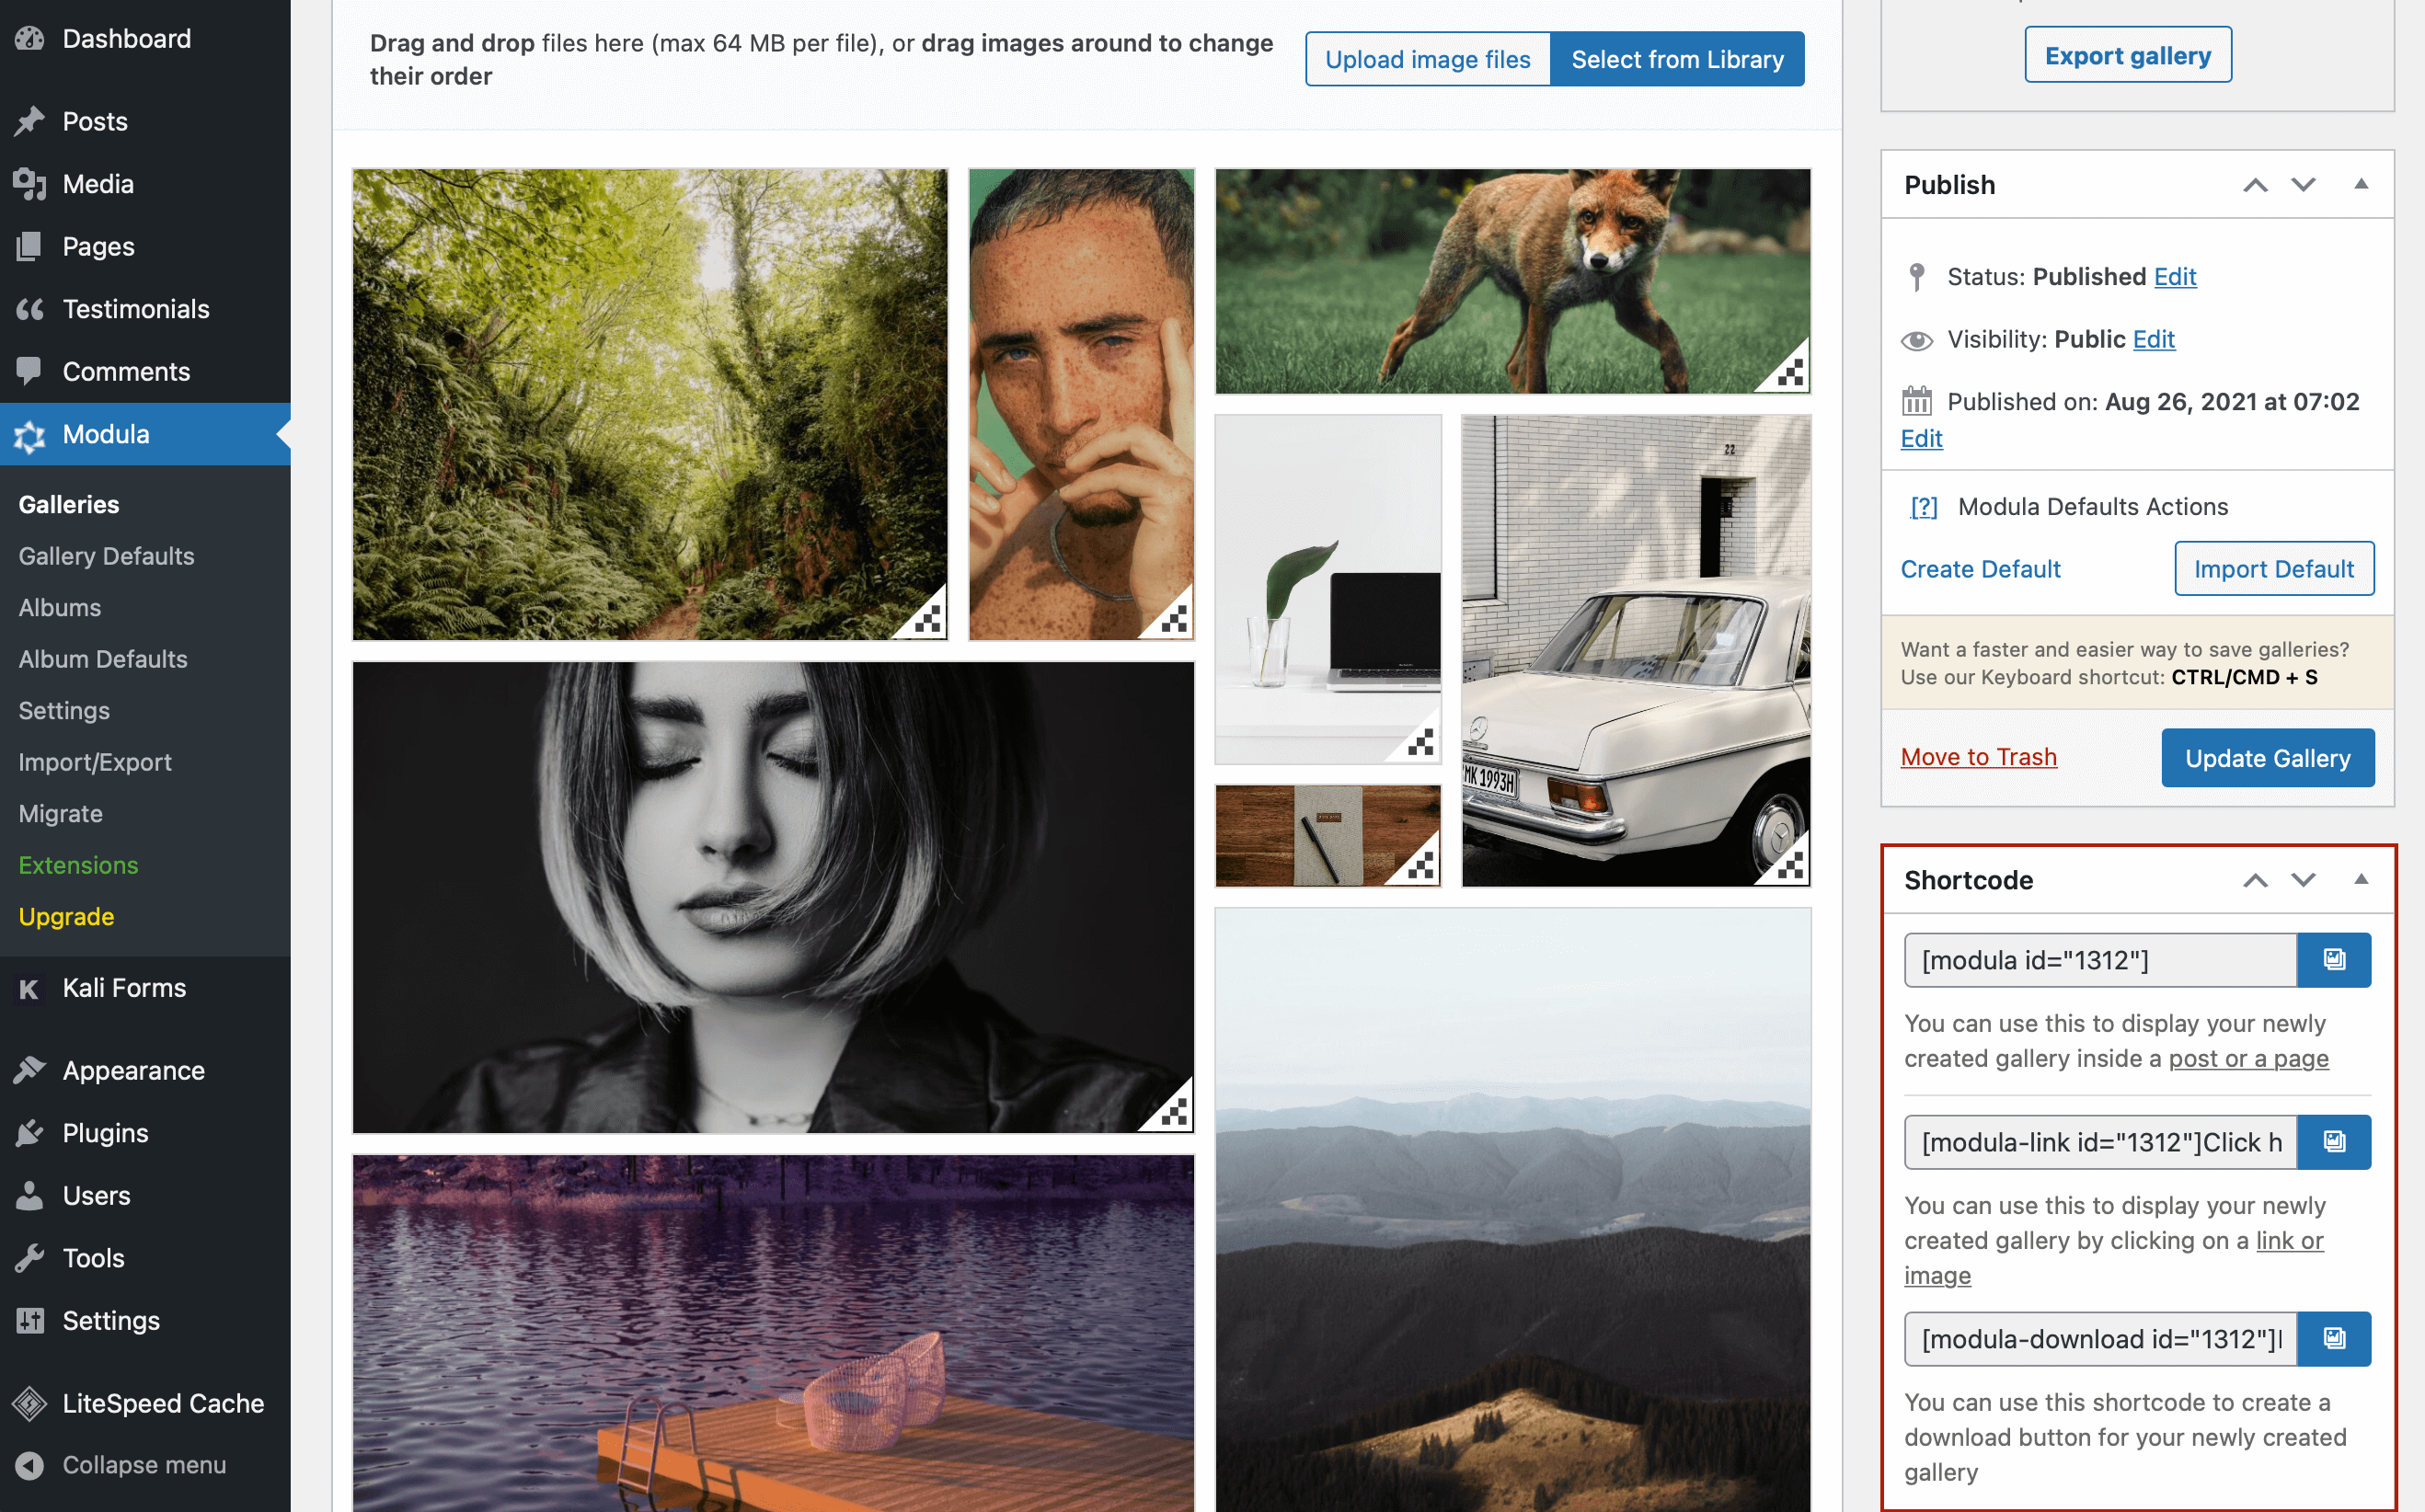Click the Export gallery button

click(2128, 55)
